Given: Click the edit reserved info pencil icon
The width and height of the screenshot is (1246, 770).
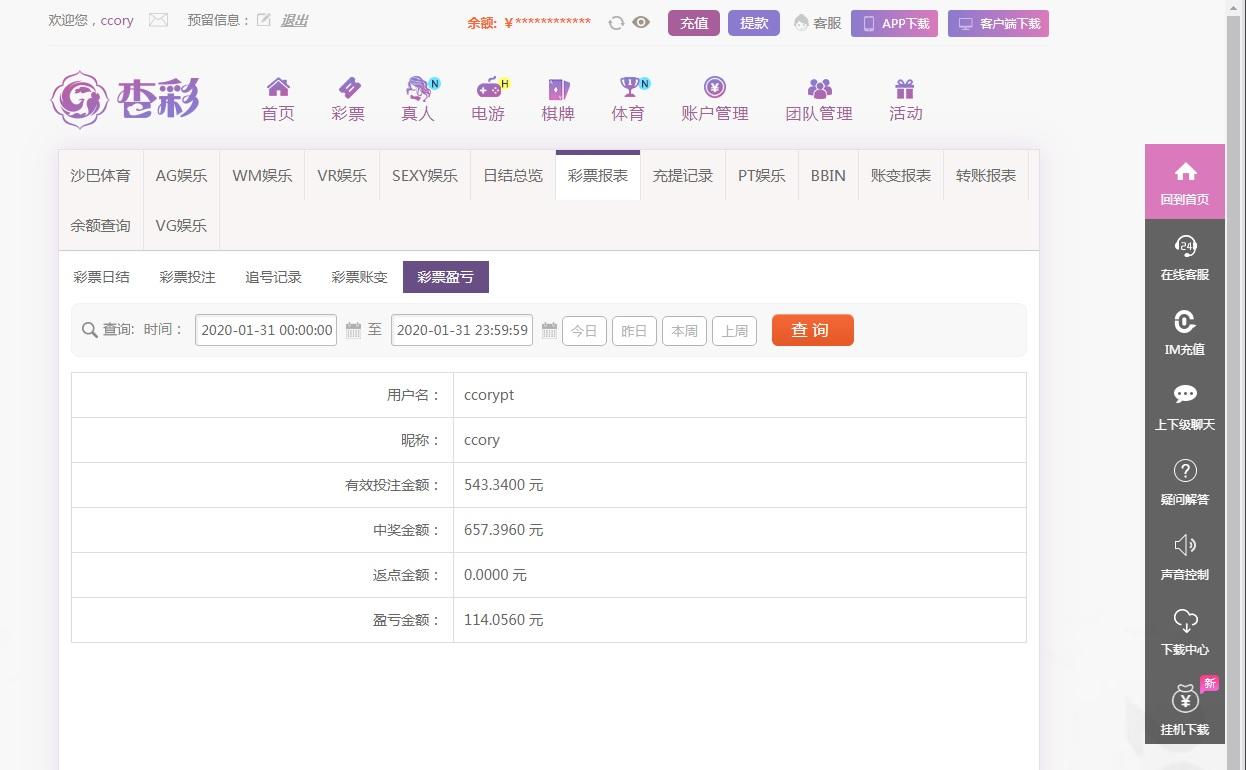Looking at the screenshot, I should pos(264,20).
